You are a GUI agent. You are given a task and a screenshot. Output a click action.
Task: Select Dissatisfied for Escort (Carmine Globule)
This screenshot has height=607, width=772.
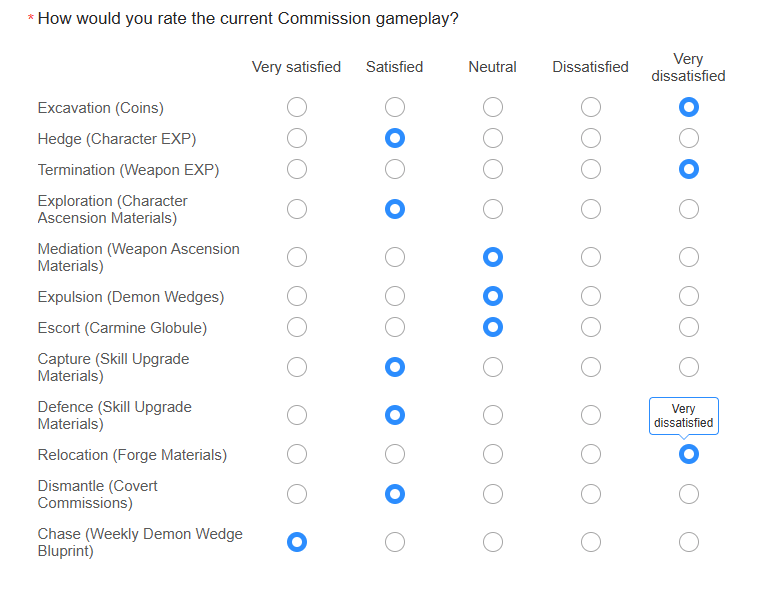(x=591, y=327)
